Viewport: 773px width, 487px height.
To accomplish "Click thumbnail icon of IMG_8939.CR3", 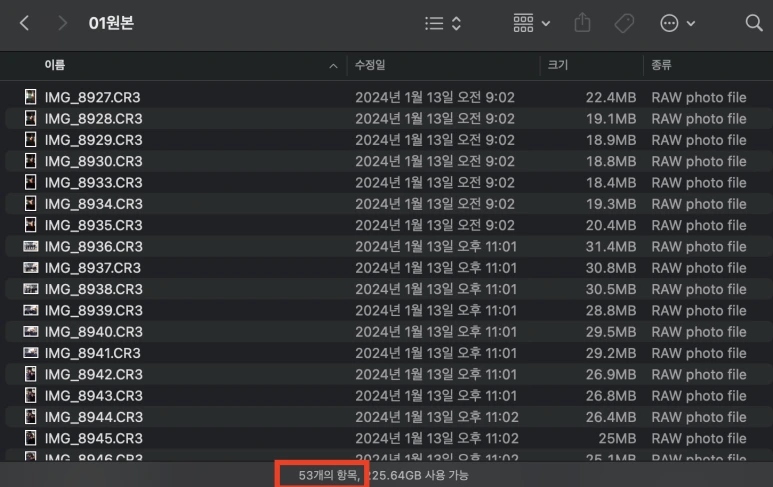I will coord(31,310).
